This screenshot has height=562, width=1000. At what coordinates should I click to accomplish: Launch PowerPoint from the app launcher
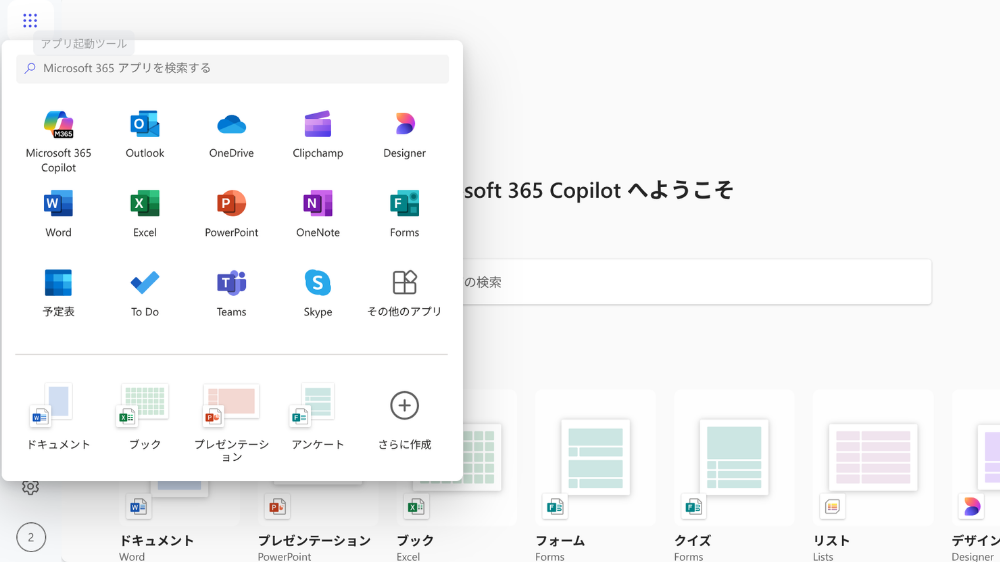coord(232,214)
